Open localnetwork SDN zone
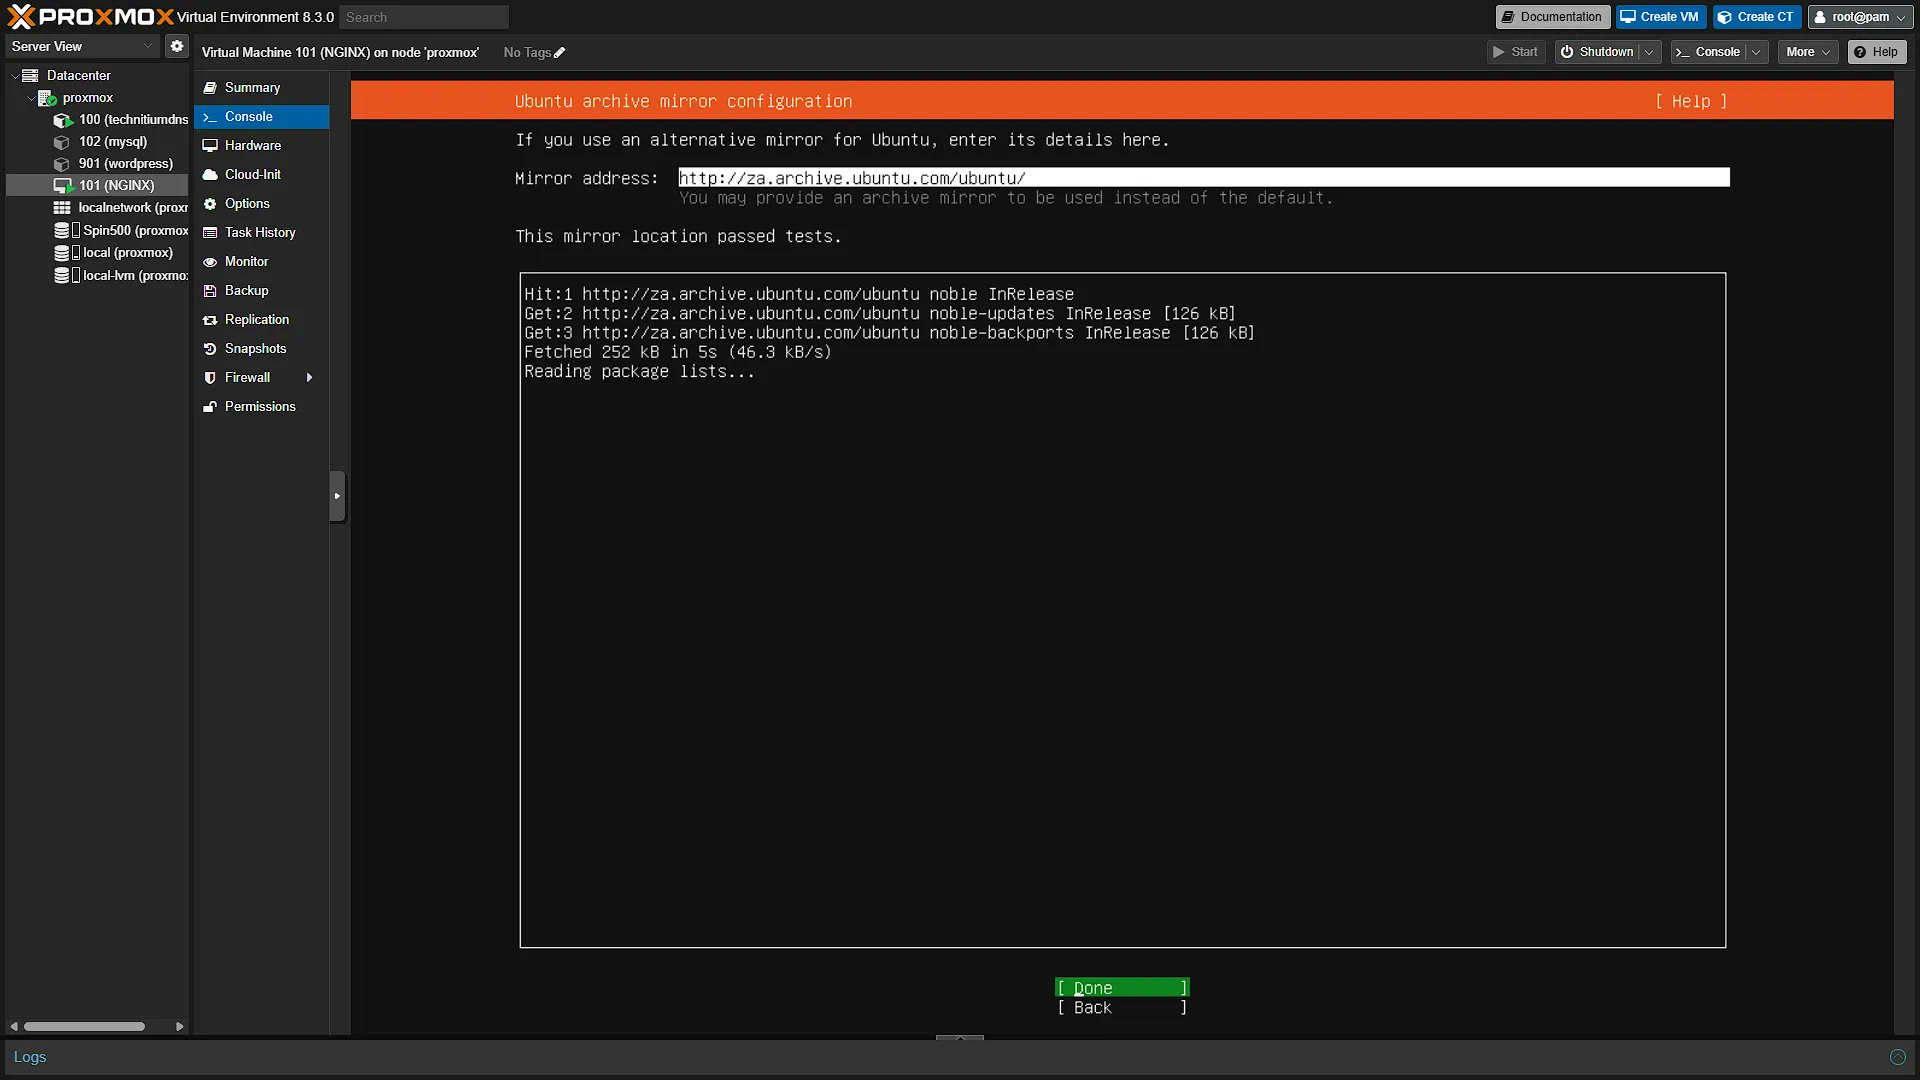This screenshot has width=1920, height=1080. click(x=120, y=208)
